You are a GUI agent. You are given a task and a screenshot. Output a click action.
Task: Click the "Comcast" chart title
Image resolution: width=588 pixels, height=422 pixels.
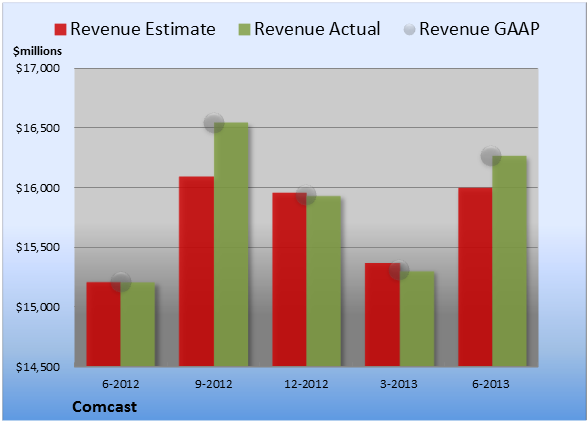(x=105, y=407)
